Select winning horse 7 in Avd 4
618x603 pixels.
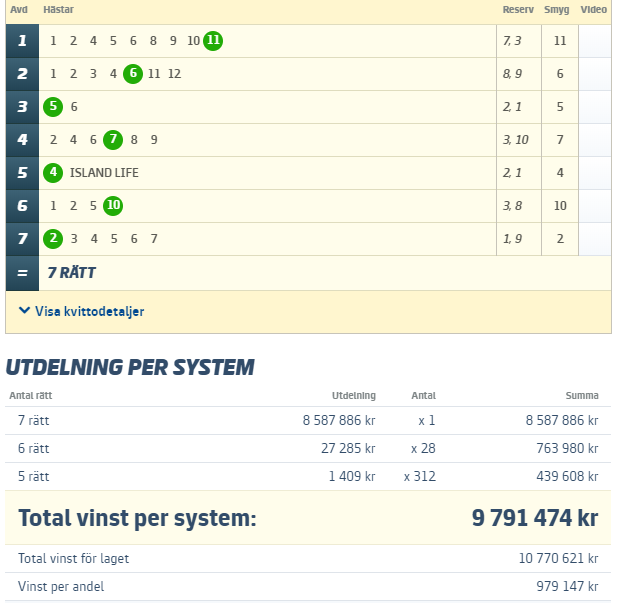pyautogui.click(x=113, y=140)
